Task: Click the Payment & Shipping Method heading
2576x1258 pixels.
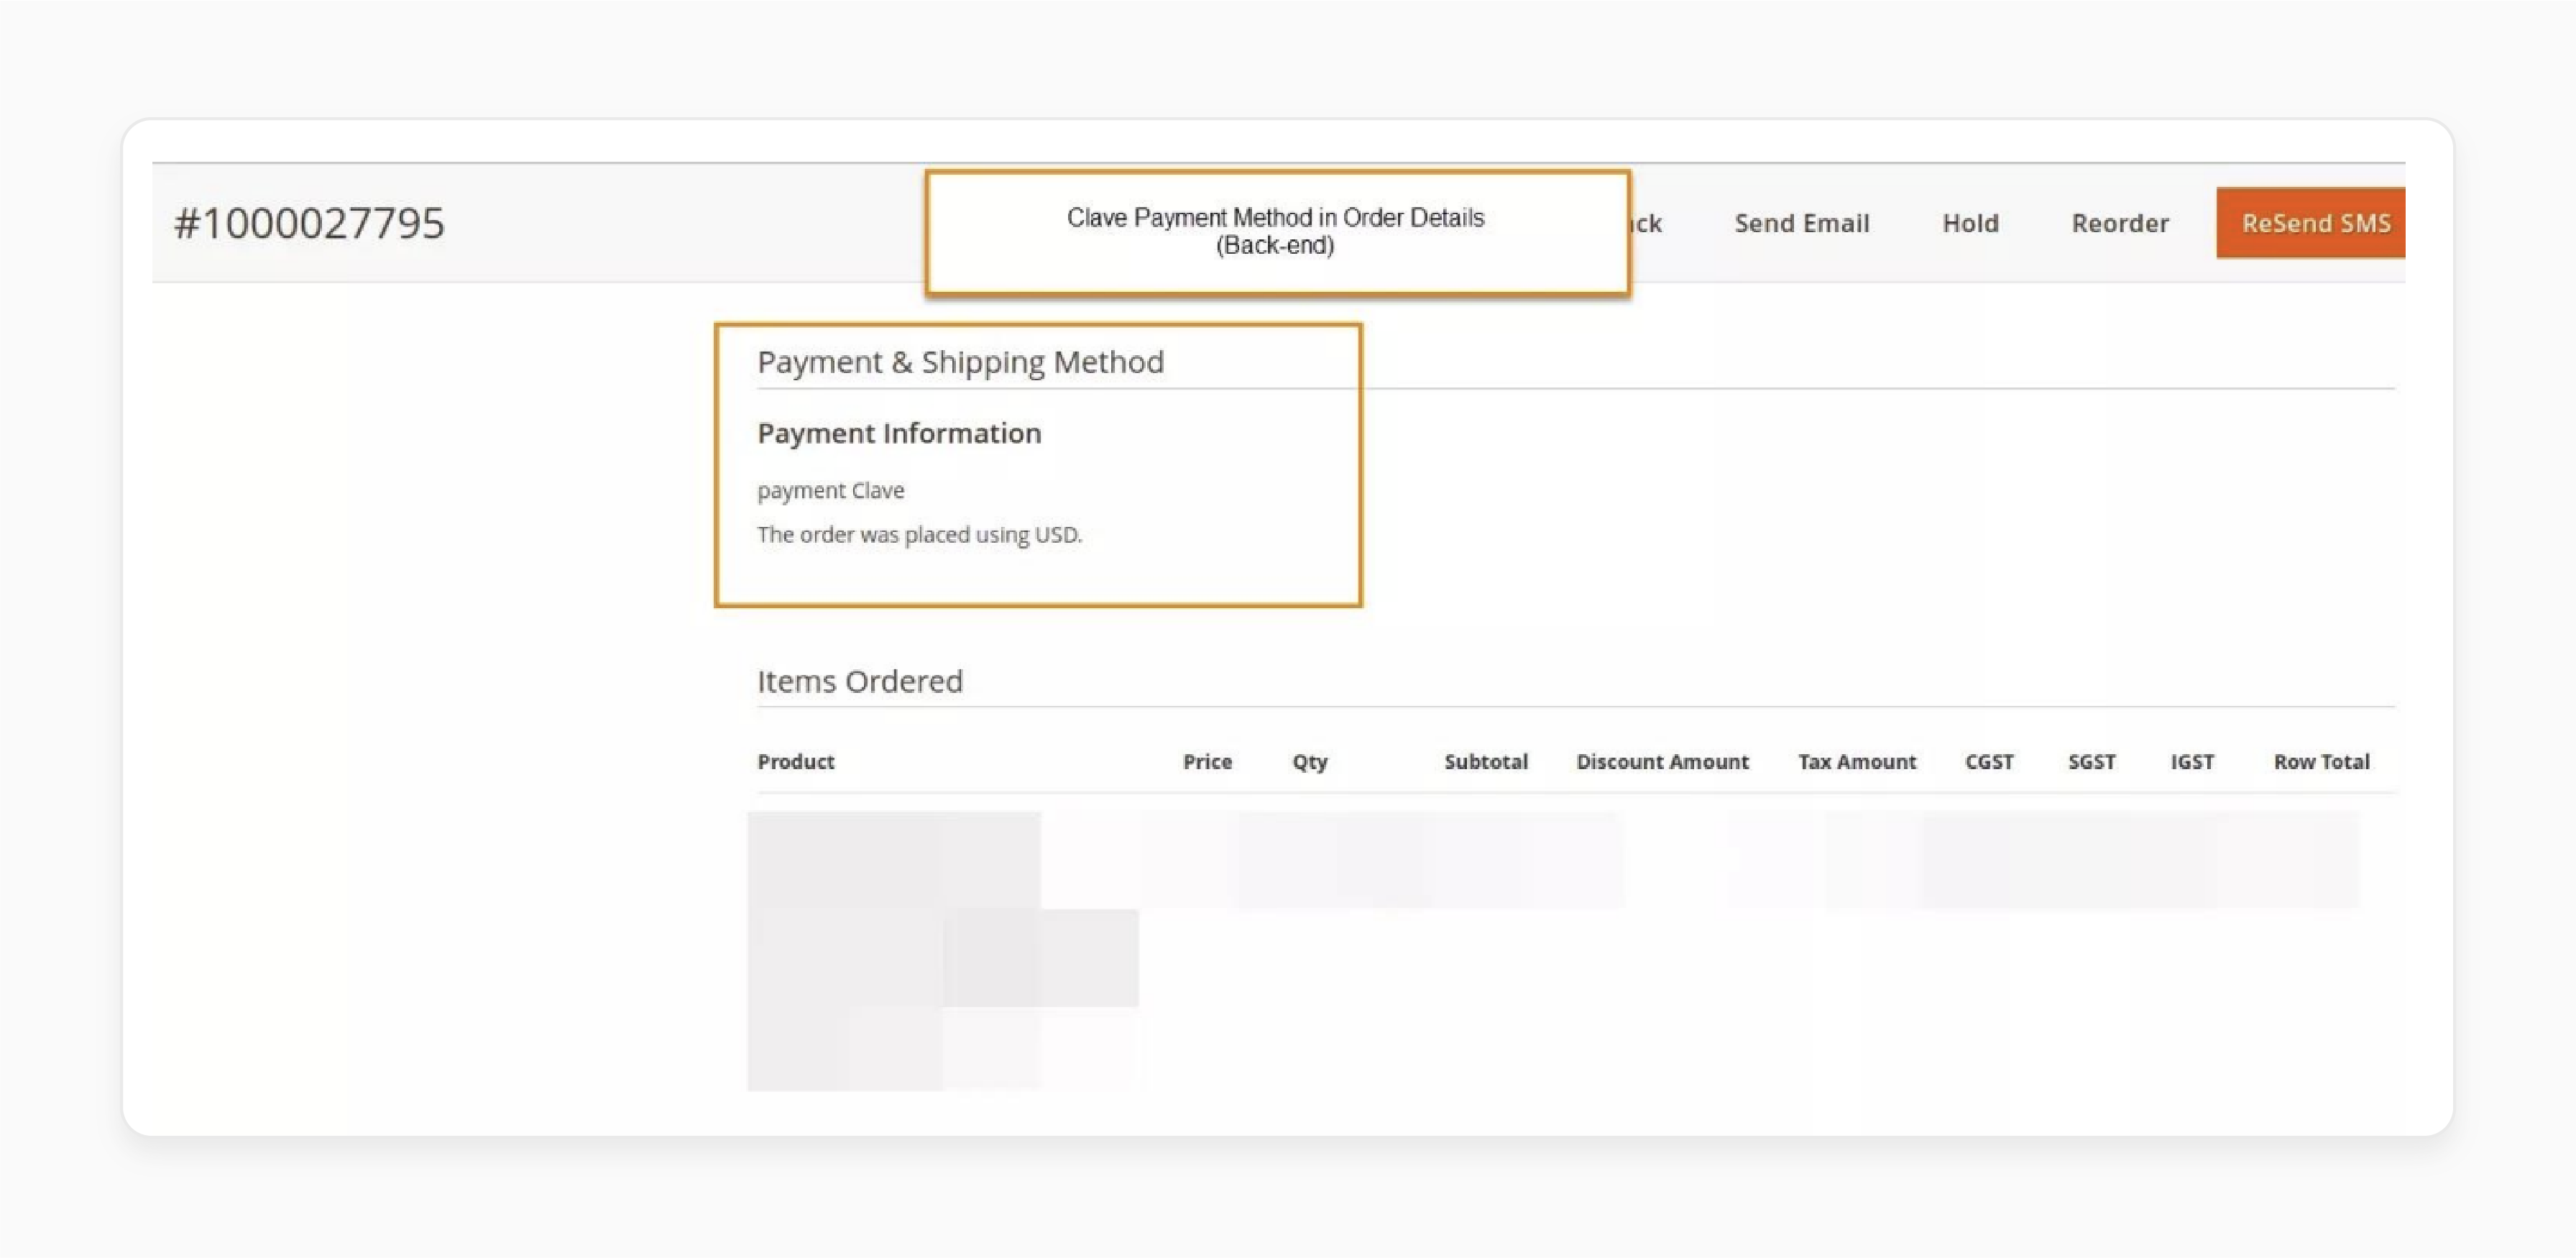Action: (x=960, y=362)
